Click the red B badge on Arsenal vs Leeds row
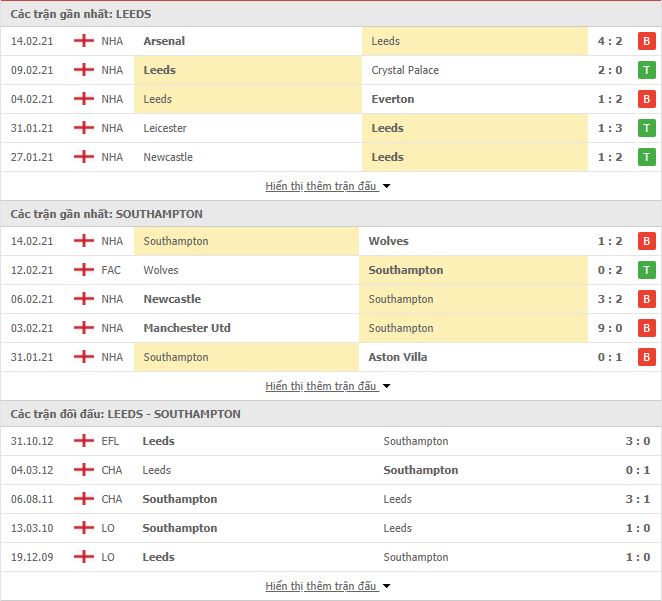Image resolution: width=662 pixels, height=601 pixels. [646, 41]
